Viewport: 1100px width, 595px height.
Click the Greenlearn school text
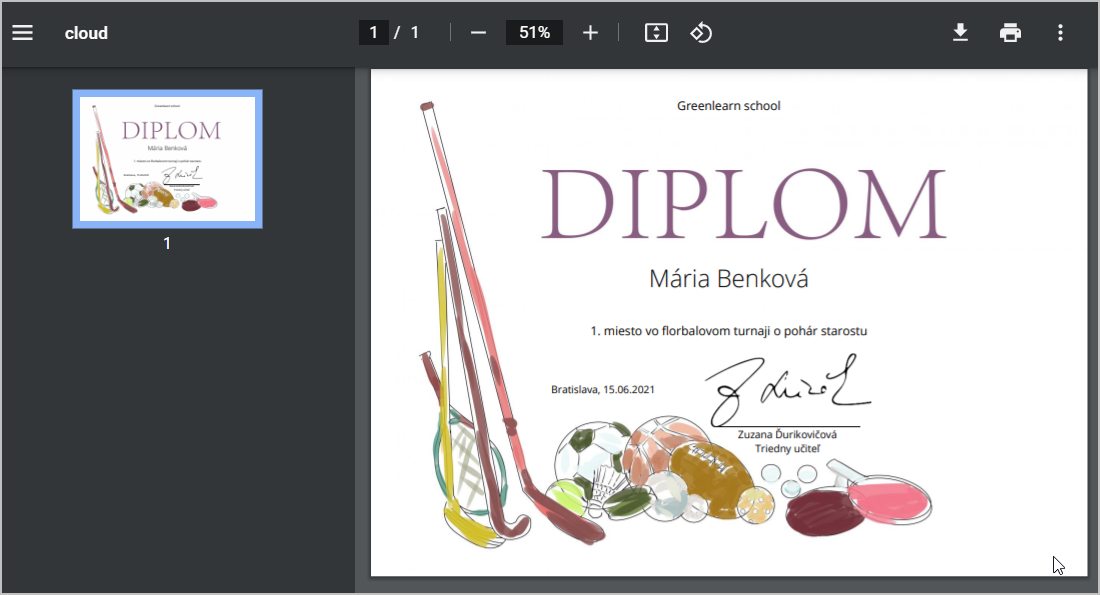coord(728,106)
